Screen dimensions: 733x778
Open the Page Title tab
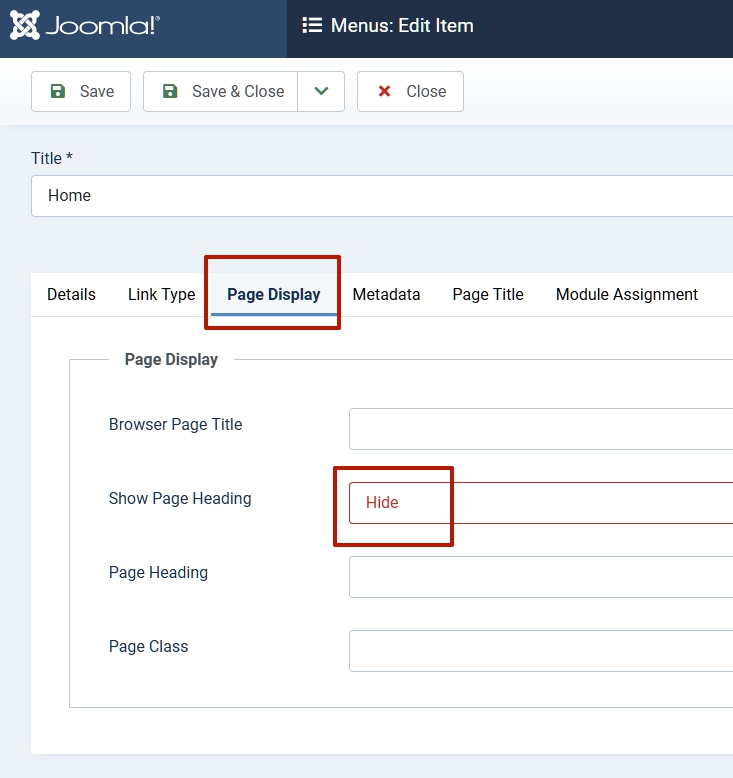click(487, 294)
